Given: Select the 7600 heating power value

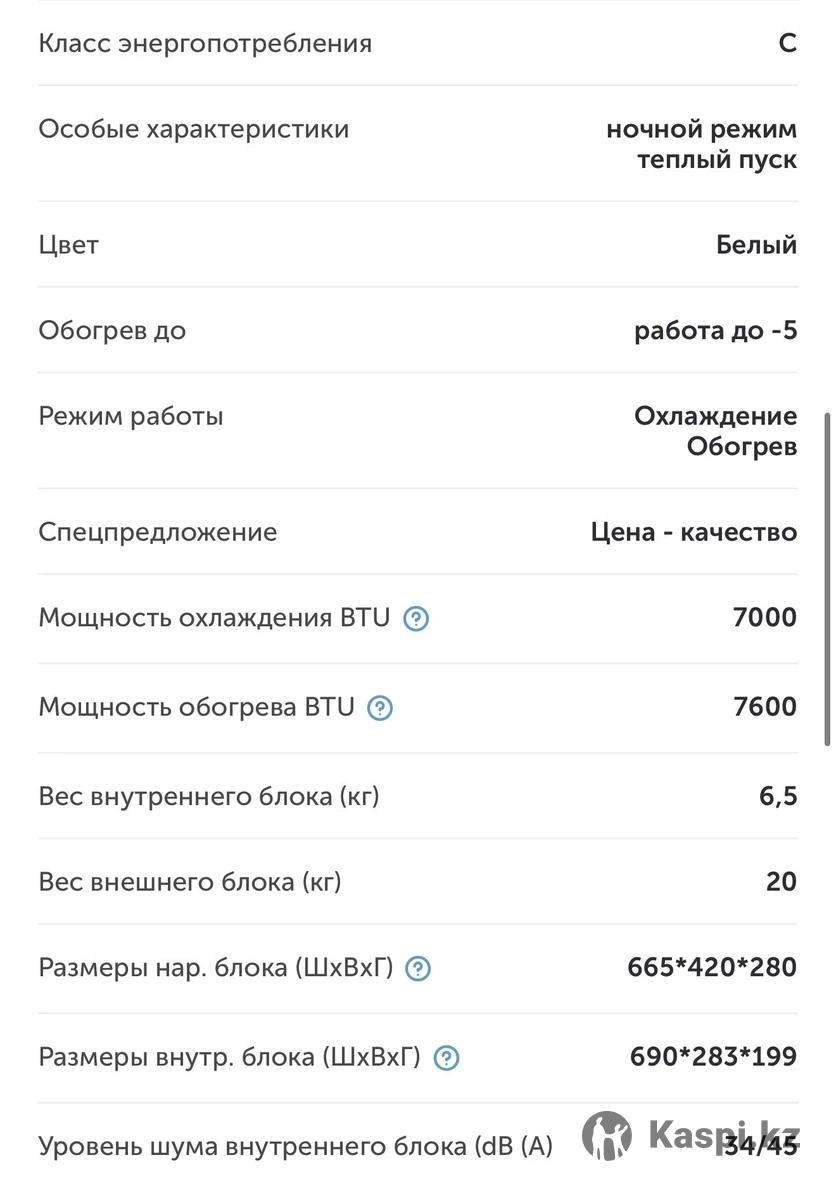Looking at the screenshot, I should coord(765,707).
